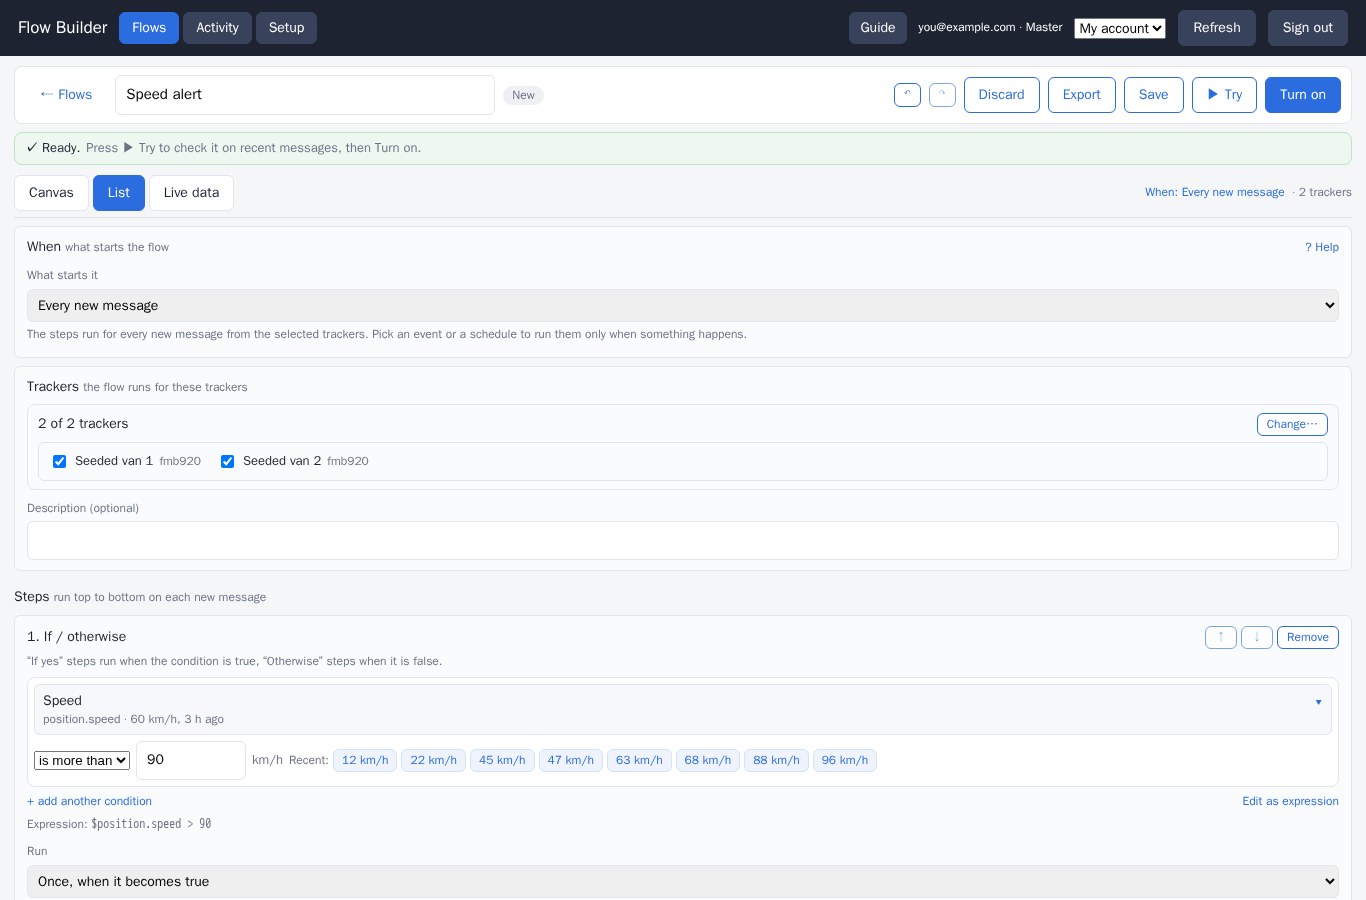Go back via the Flows link
1366x900 pixels.
coord(66,95)
